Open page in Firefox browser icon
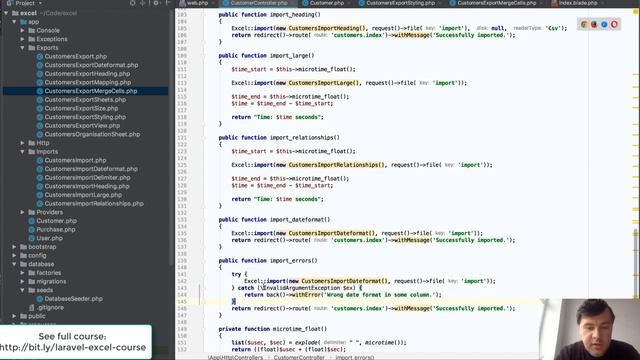640x360 pixels. coord(594,24)
